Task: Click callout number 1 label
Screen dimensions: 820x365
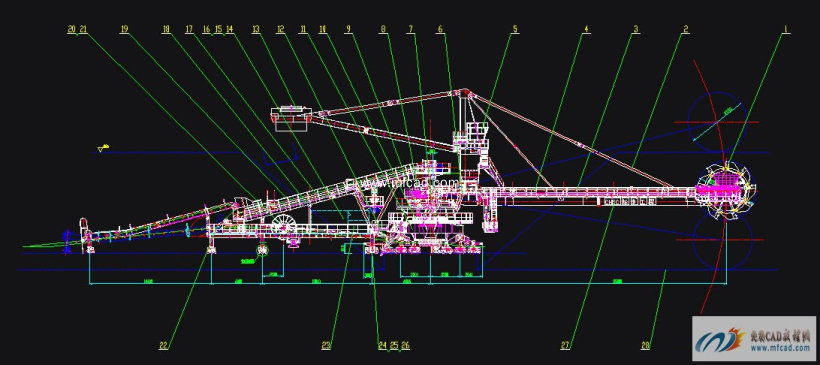Action: click(x=784, y=30)
